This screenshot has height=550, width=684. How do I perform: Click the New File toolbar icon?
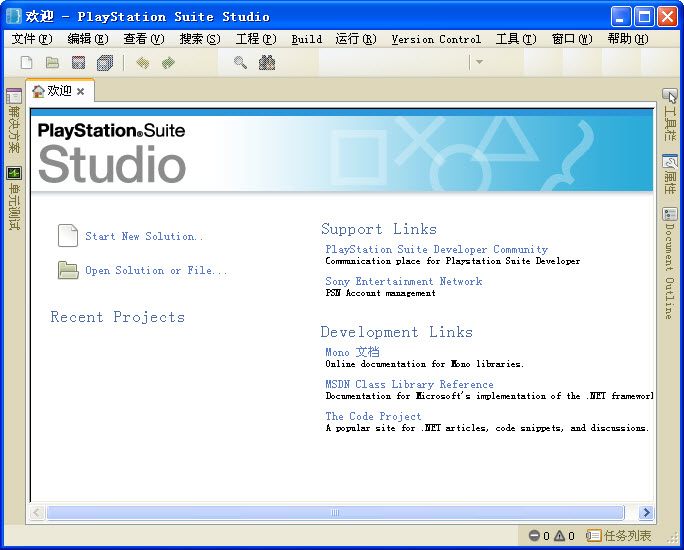click(x=27, y=63)
